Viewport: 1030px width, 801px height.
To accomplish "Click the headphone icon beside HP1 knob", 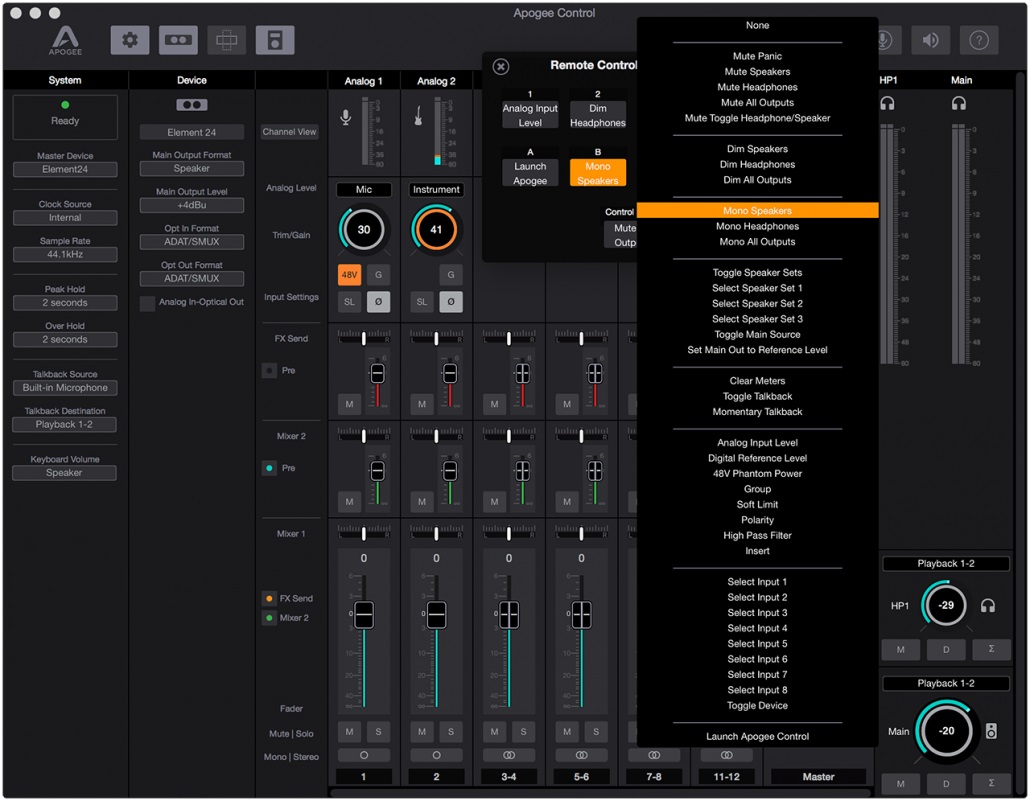I will [x=987, y=606].
